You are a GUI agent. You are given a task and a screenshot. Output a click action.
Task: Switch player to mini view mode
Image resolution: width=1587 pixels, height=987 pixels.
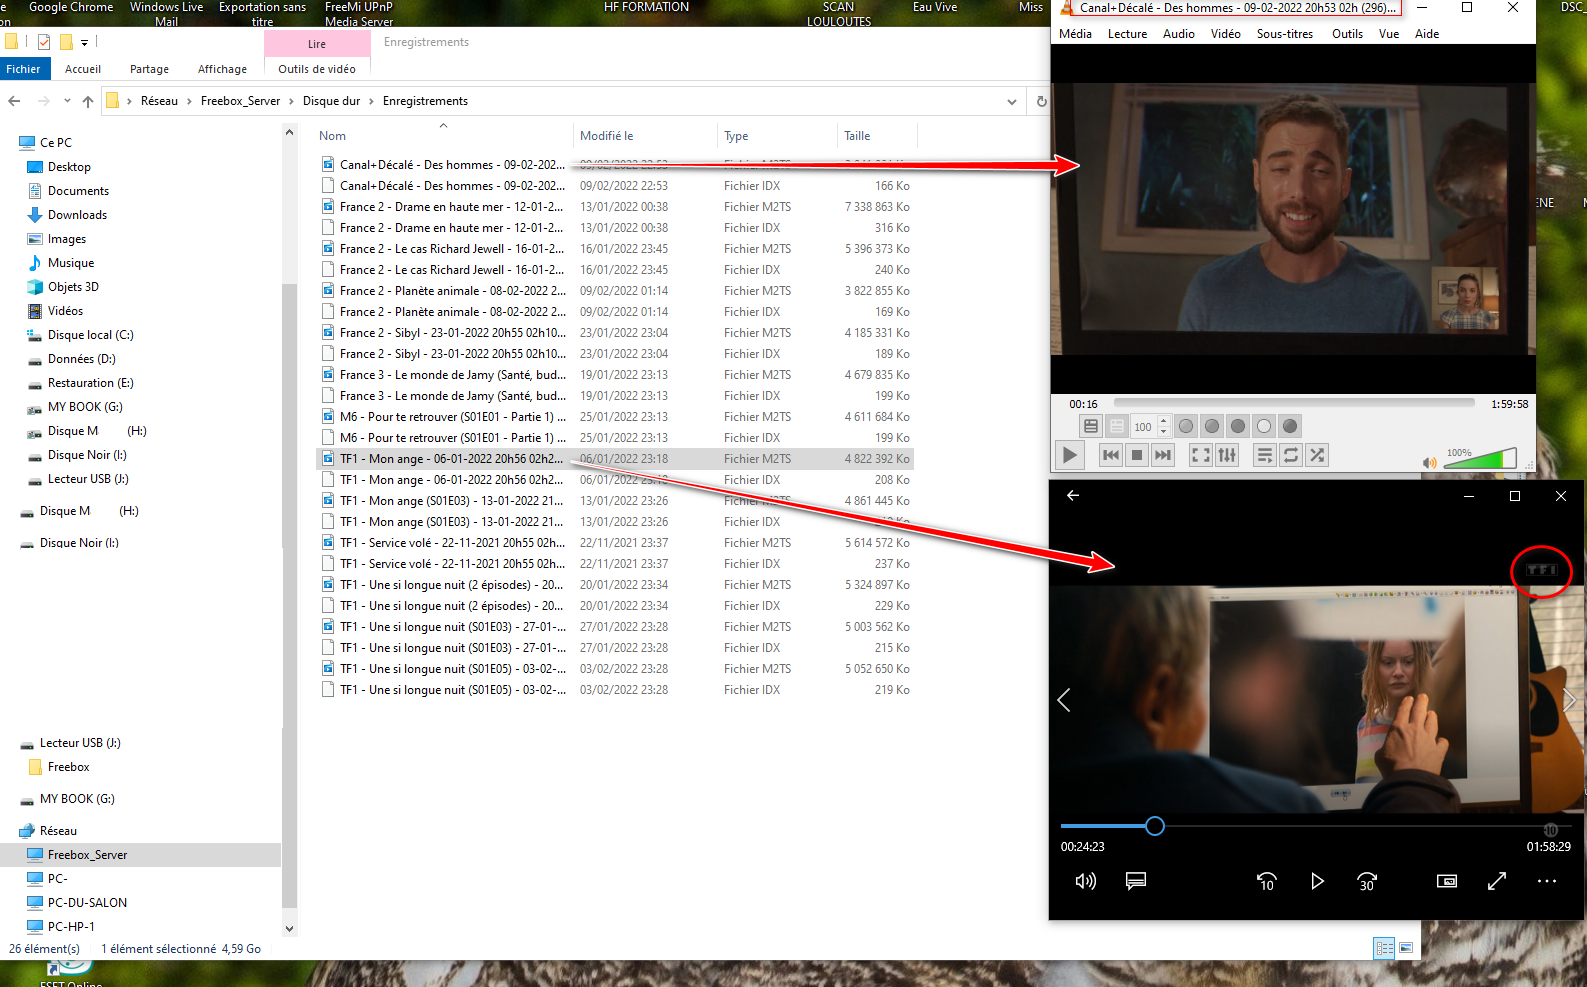point(1447,881)
